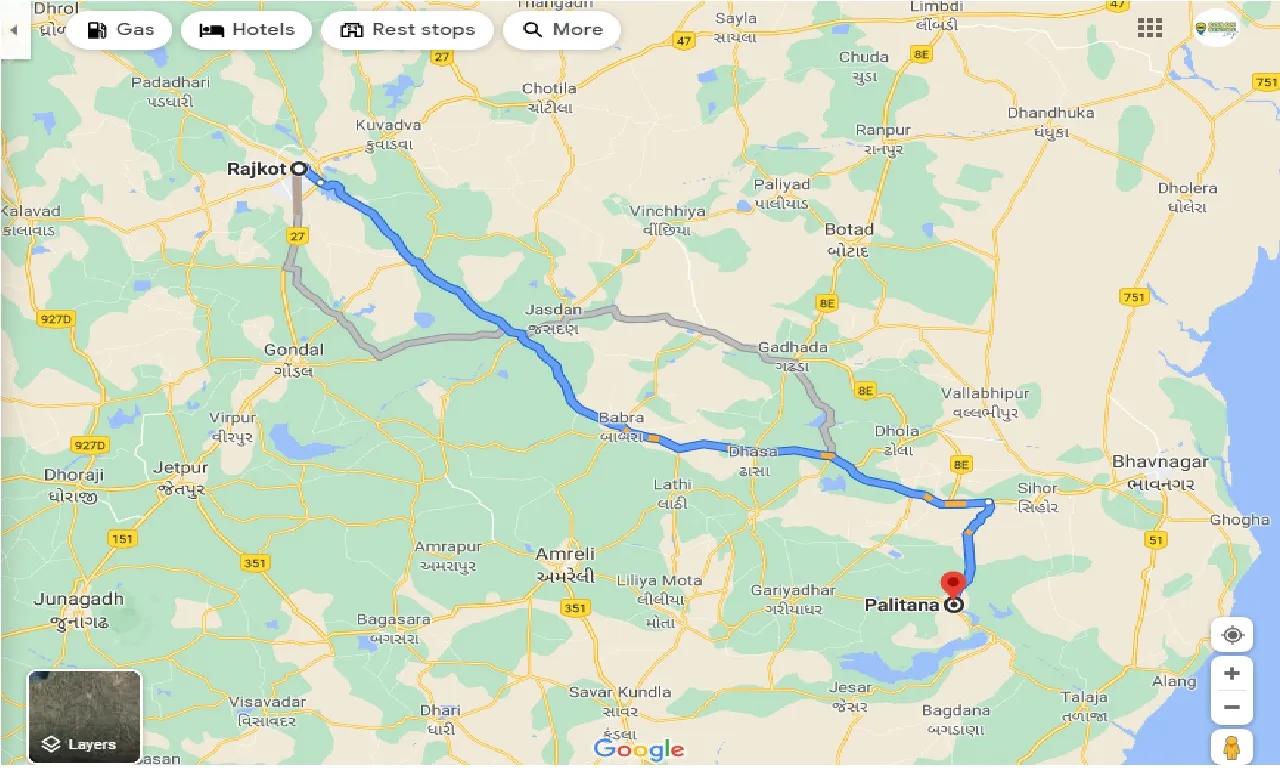The image size is (1280, 768).
Task: Search for Gas stations nearby
Action: [120, 30]
